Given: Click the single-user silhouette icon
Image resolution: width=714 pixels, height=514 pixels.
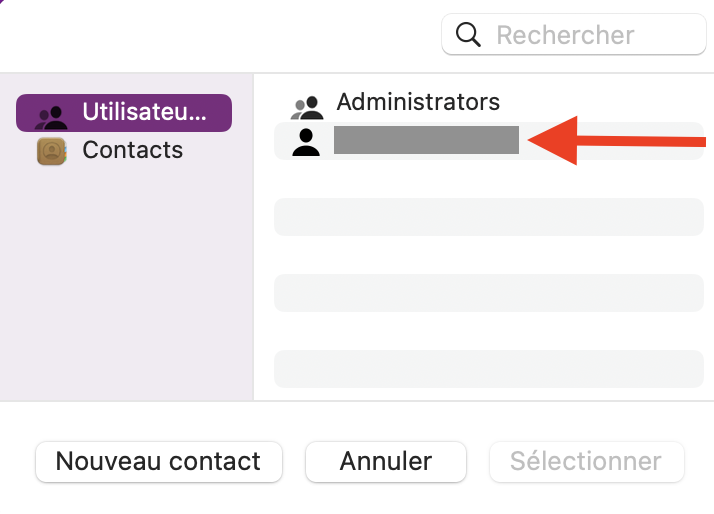Looking at the screenshot, I should [x=306, y=141].
